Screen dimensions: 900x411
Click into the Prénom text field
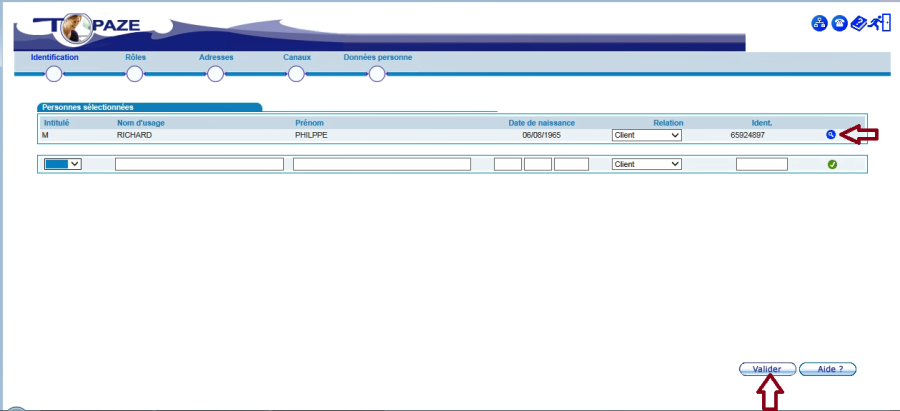[382, 164]
